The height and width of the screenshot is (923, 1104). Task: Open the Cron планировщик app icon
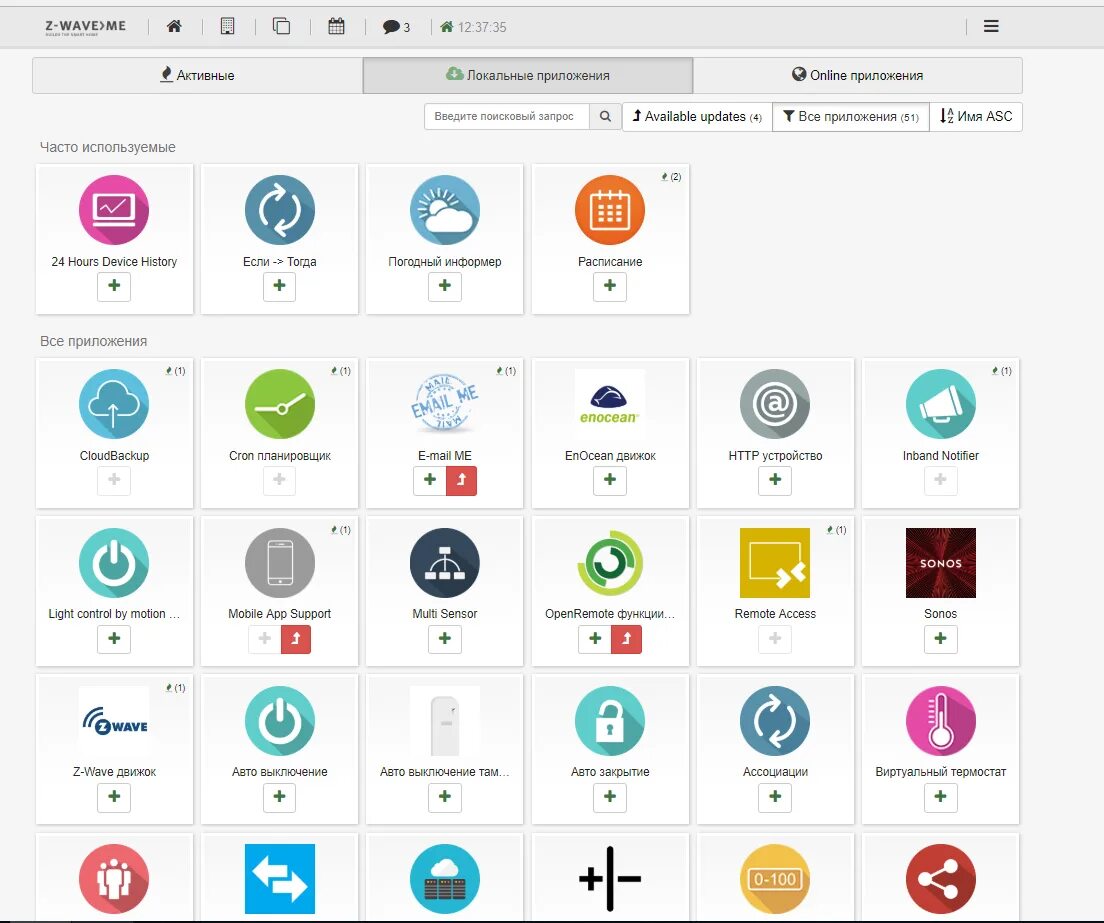(x=280, y=404)
